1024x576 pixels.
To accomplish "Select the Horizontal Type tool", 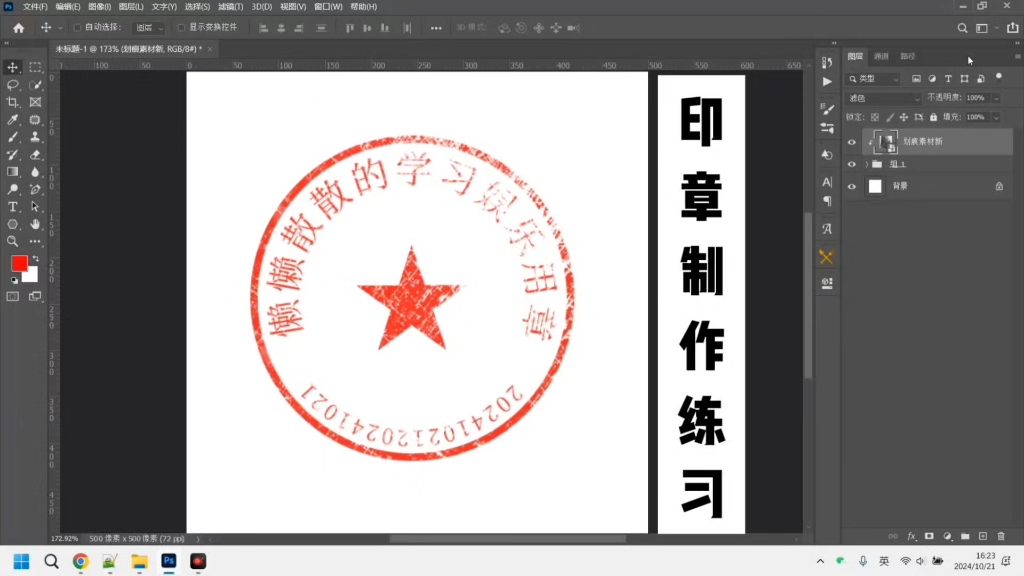I will tap(12, 207).
